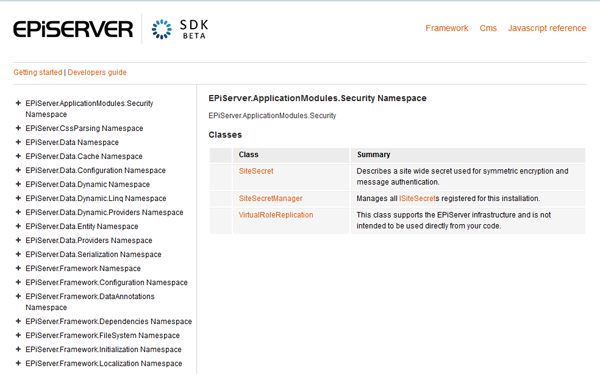Expand EPiServer.CssParsing Namespace node
The height and width of the screenshot is (374, 600).
pyautogui.click(x=18, y=128)
